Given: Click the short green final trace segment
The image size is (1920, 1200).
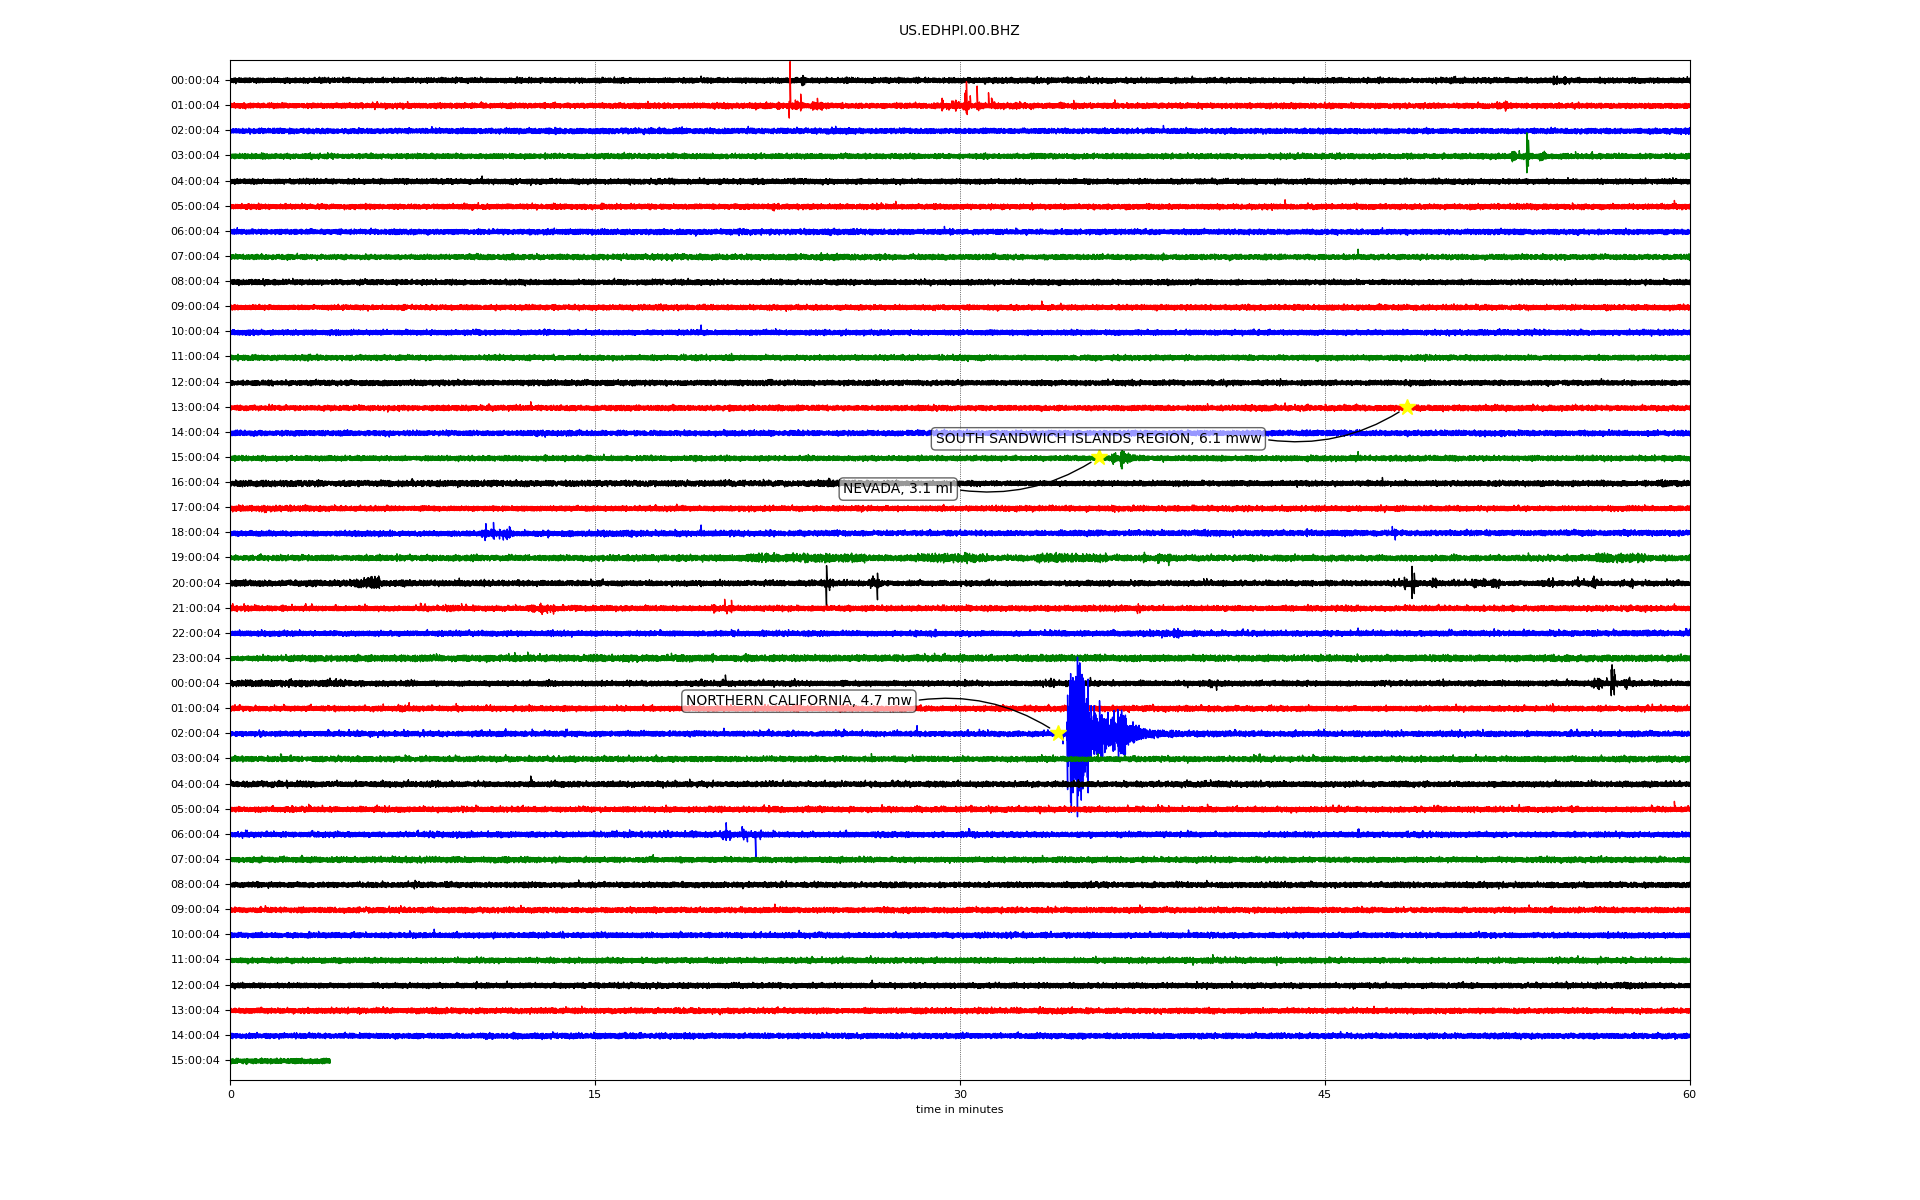Looking at the screenshot, I should pyautogui.click(x=280, y=1061).
